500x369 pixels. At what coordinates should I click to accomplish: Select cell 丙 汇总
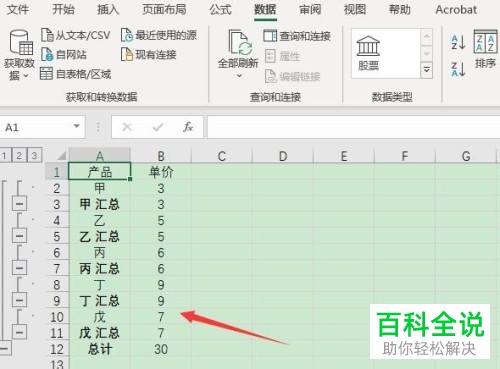coord(99,268)
